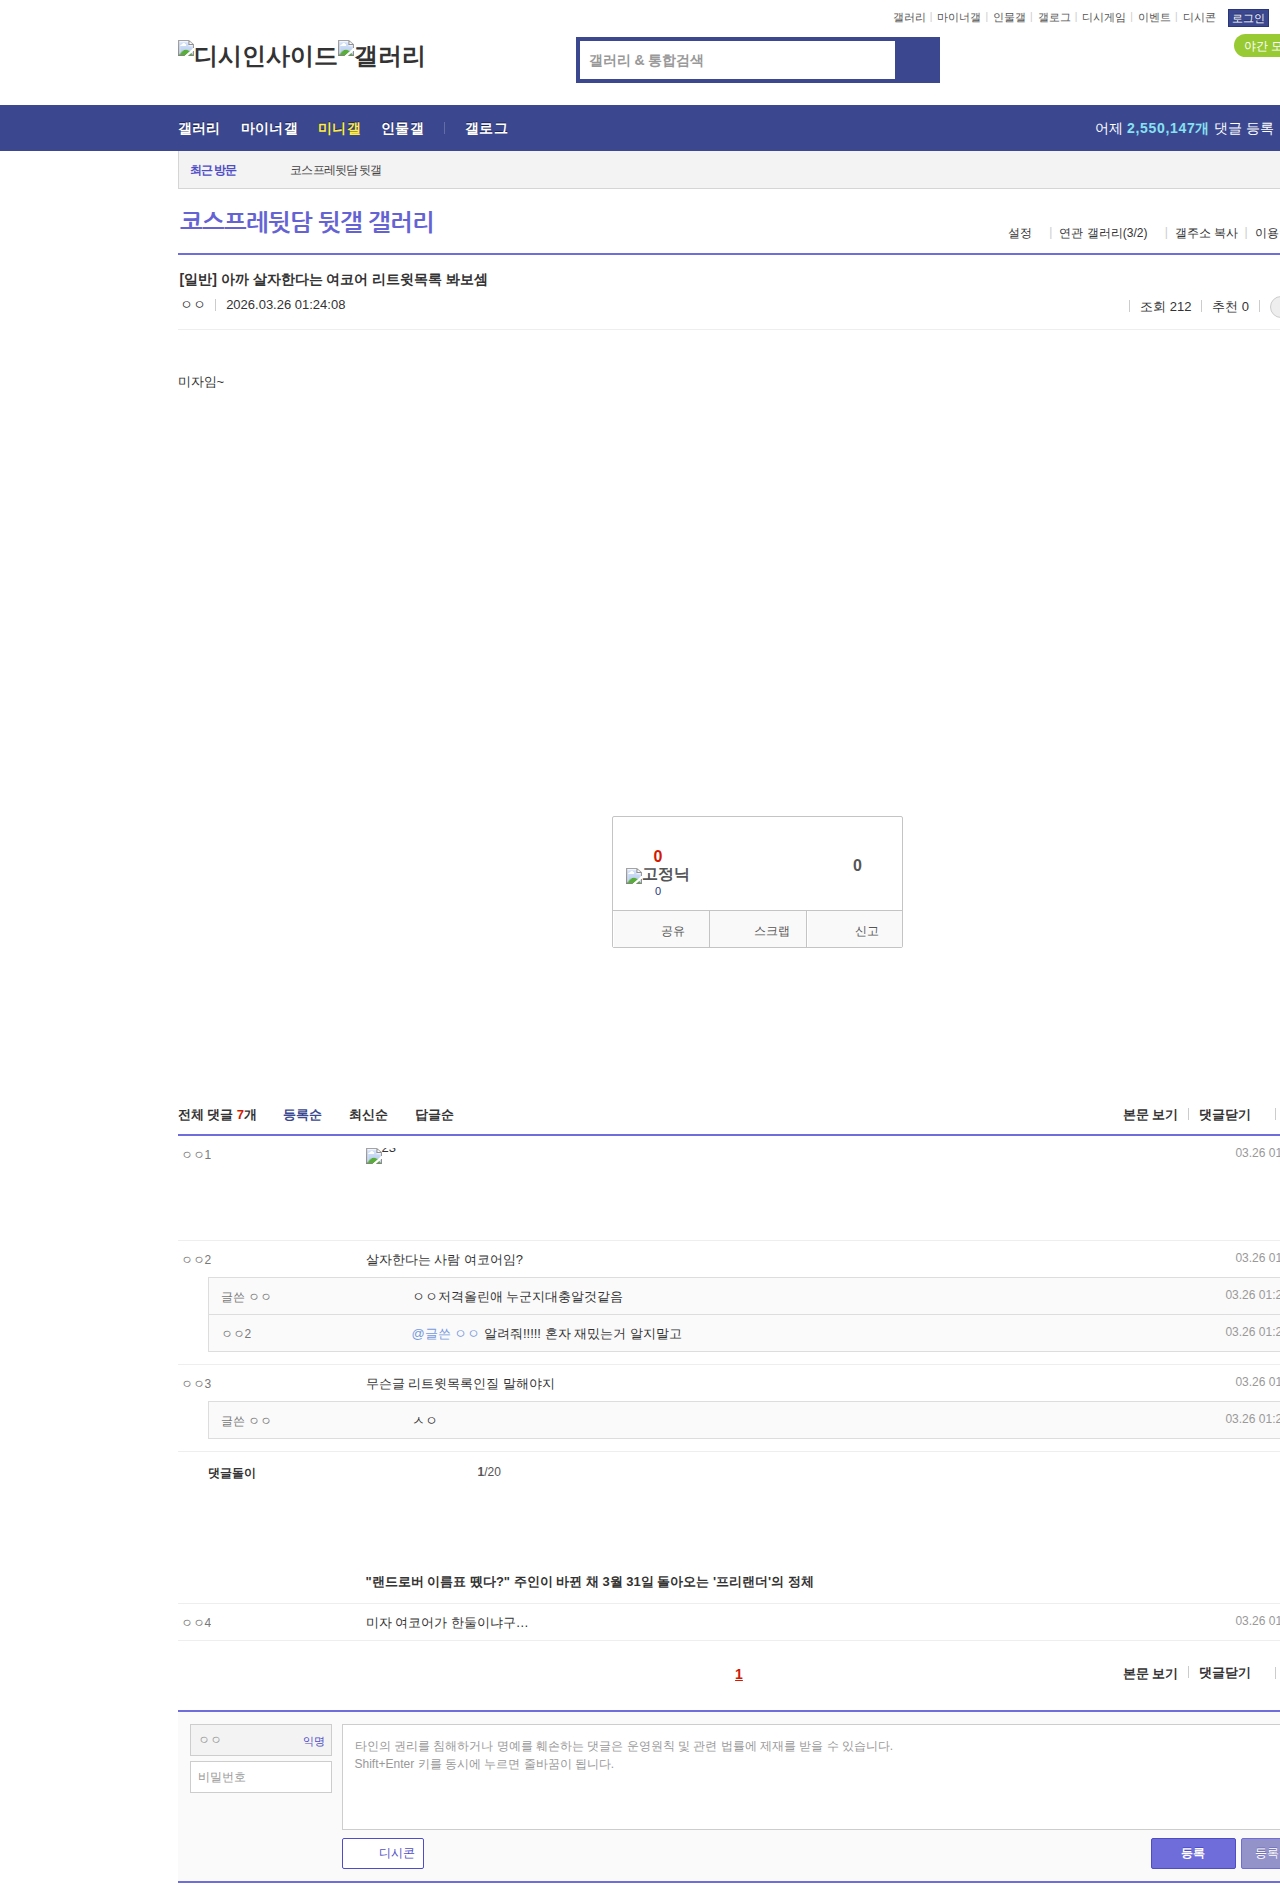The height and width of the screenshot is (1890, 1280).
Task: Submit the comment with the 등록 button
Action: pos(1193,1853)
